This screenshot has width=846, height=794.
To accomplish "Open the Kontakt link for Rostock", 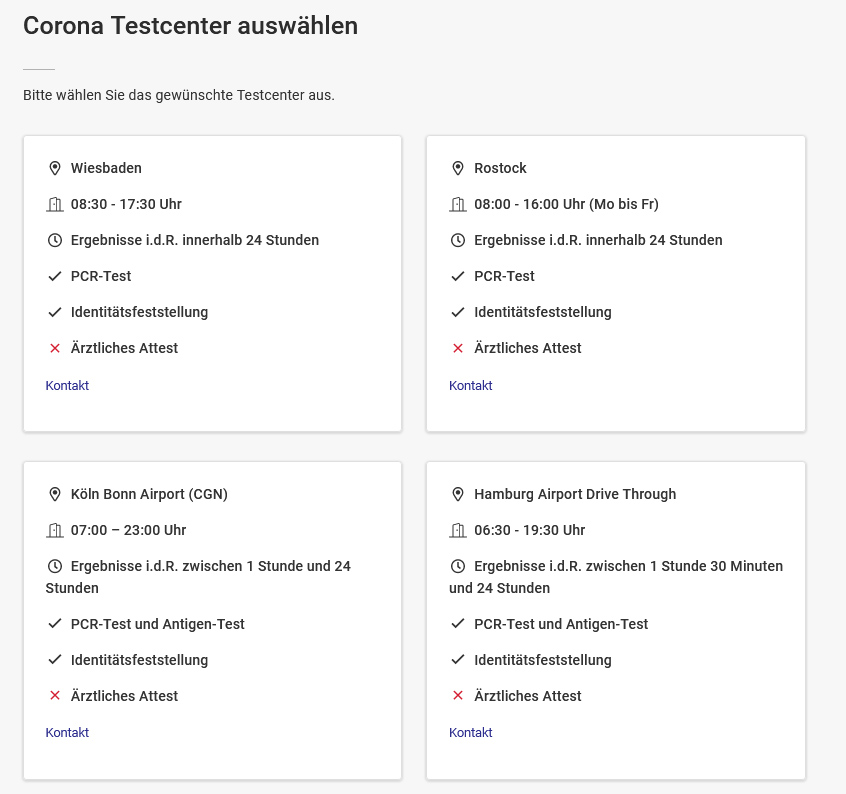I will click(470, 385).
